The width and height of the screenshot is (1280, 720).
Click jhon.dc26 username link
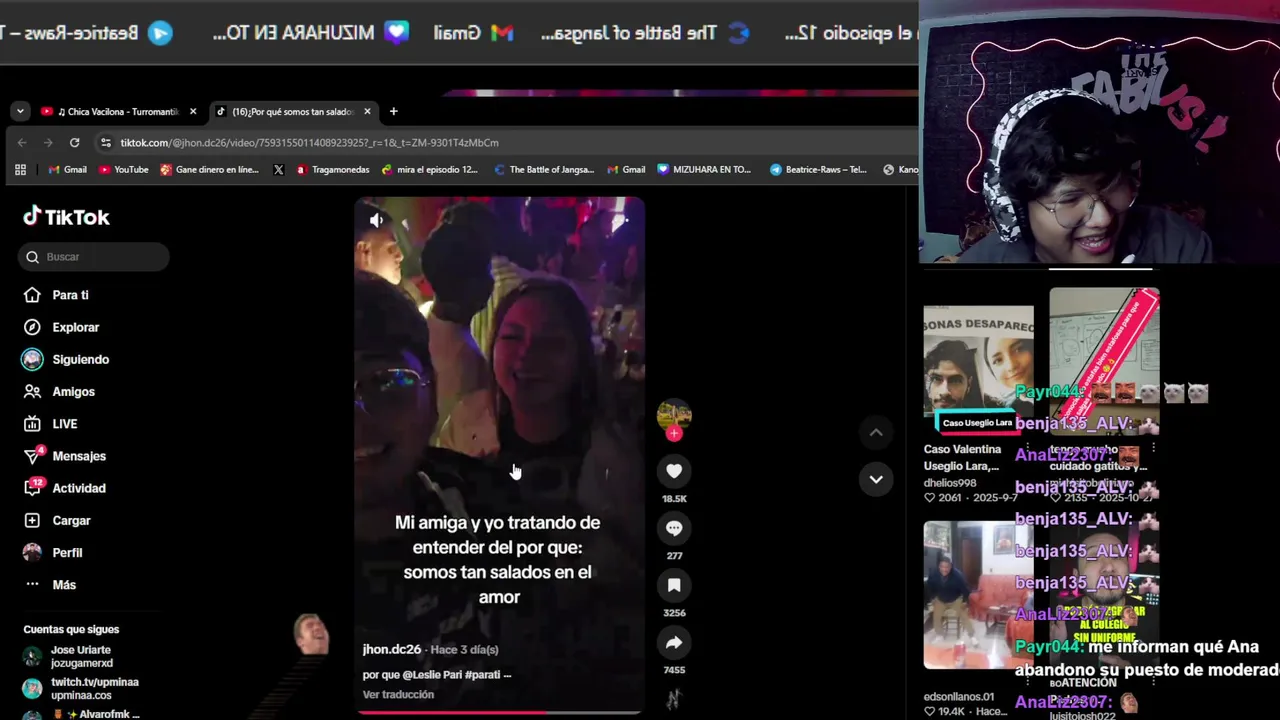[x=392, y=649]
